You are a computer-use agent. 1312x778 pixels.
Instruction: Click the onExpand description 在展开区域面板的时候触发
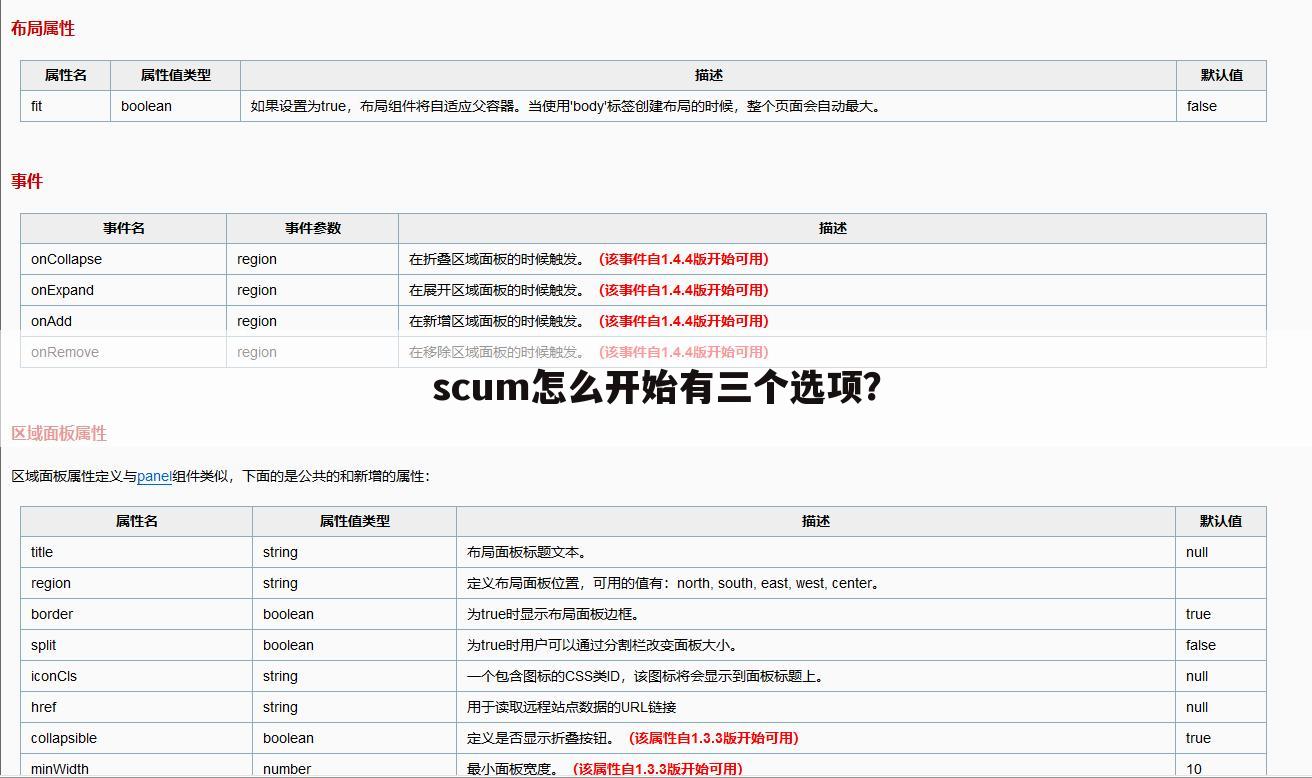click(497, 290)
